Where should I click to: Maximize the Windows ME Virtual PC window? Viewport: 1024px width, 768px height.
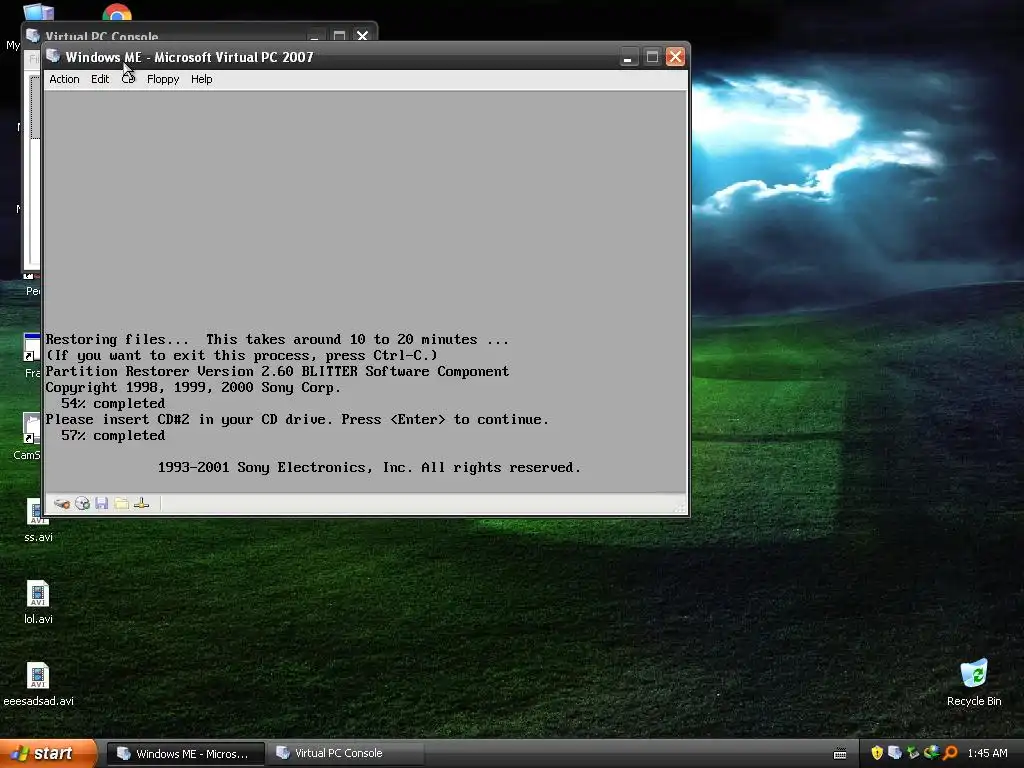652,57
